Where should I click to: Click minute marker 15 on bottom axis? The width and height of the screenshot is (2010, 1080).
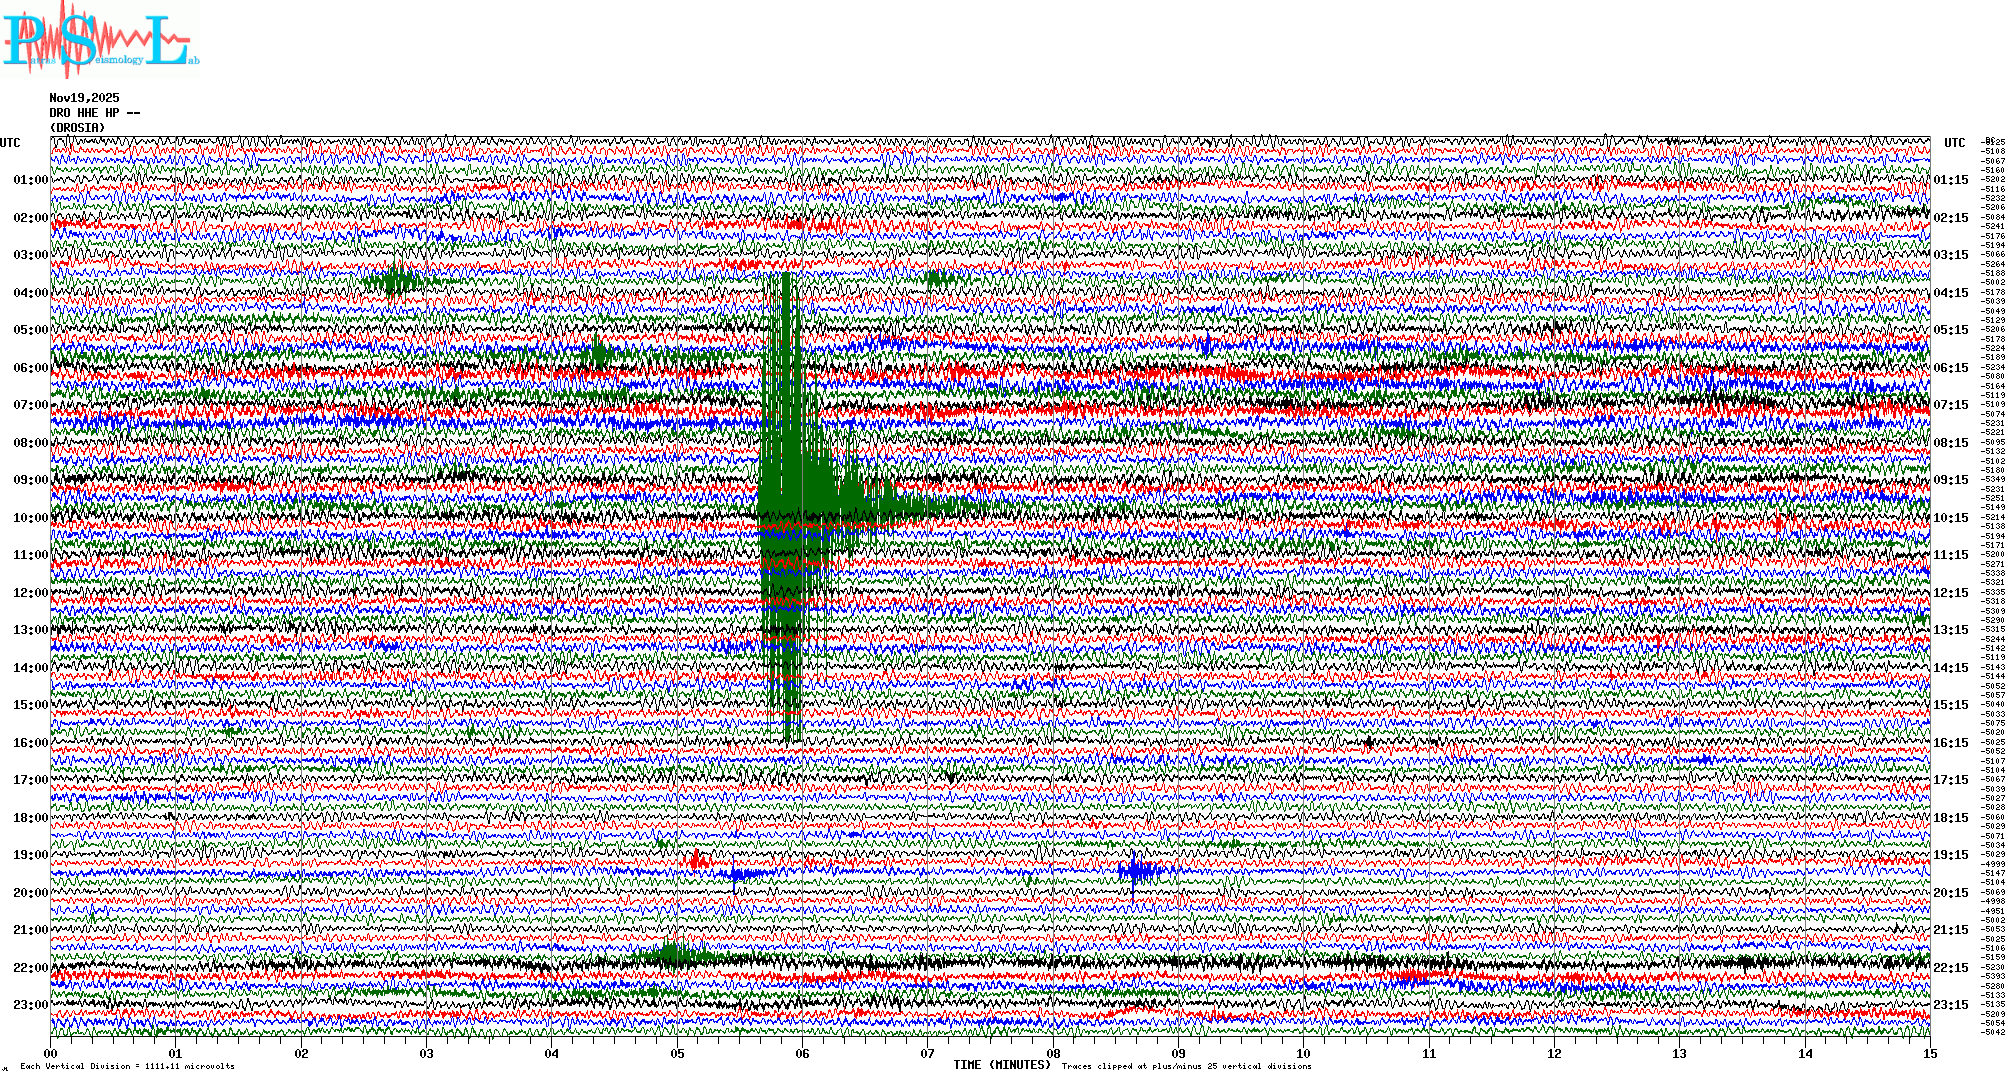[x=1929, y=1054]
